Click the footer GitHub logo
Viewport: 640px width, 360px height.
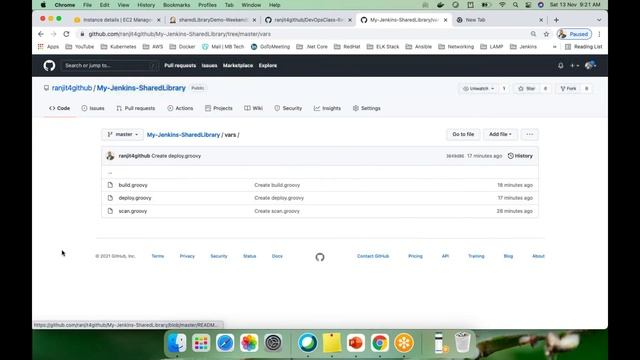[x=320, y=257]
